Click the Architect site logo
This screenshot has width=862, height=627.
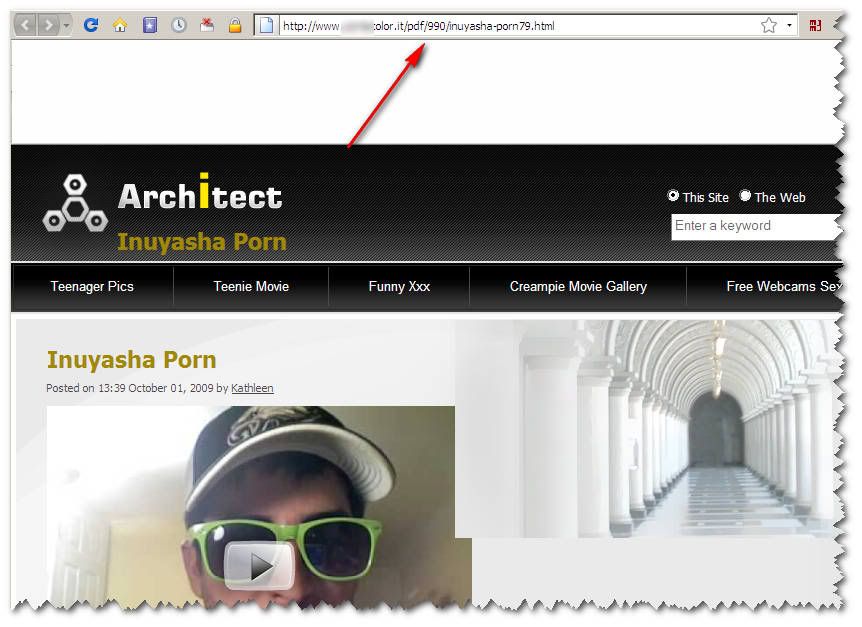tap(163, 203)
